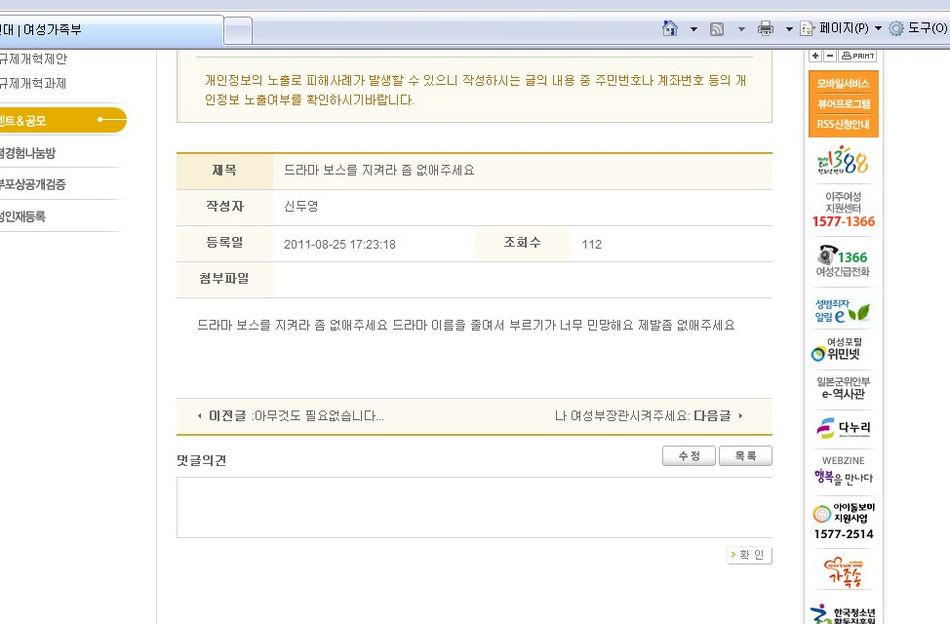Viewport: 950px width, 624px height.
Task: Click inside the 덧글의견 comment box
Action: 474,507
